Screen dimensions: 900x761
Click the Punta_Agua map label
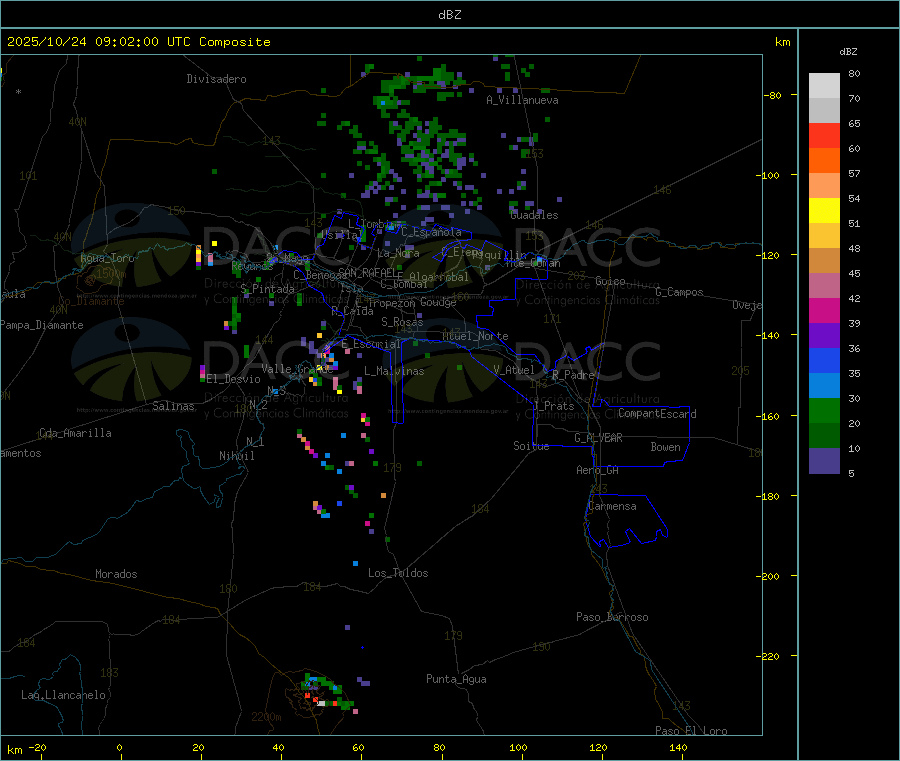point(456,679)
